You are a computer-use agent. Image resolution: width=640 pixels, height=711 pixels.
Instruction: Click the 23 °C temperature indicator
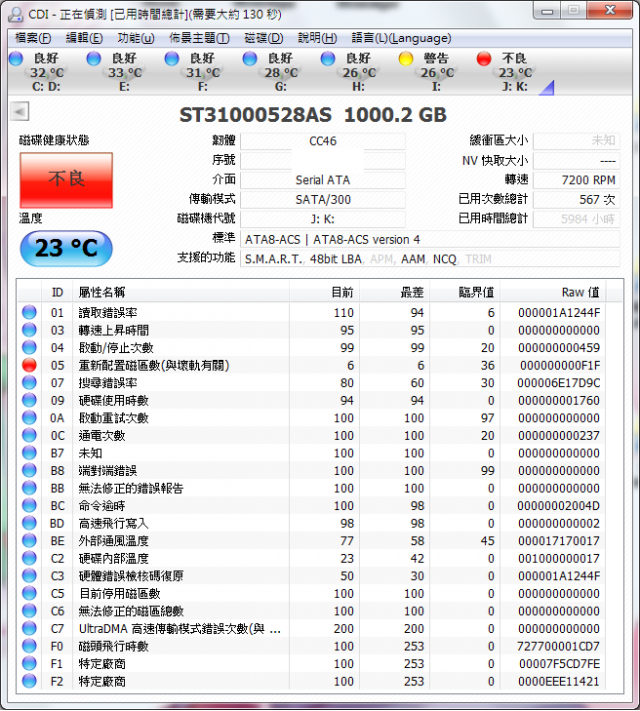66,248
